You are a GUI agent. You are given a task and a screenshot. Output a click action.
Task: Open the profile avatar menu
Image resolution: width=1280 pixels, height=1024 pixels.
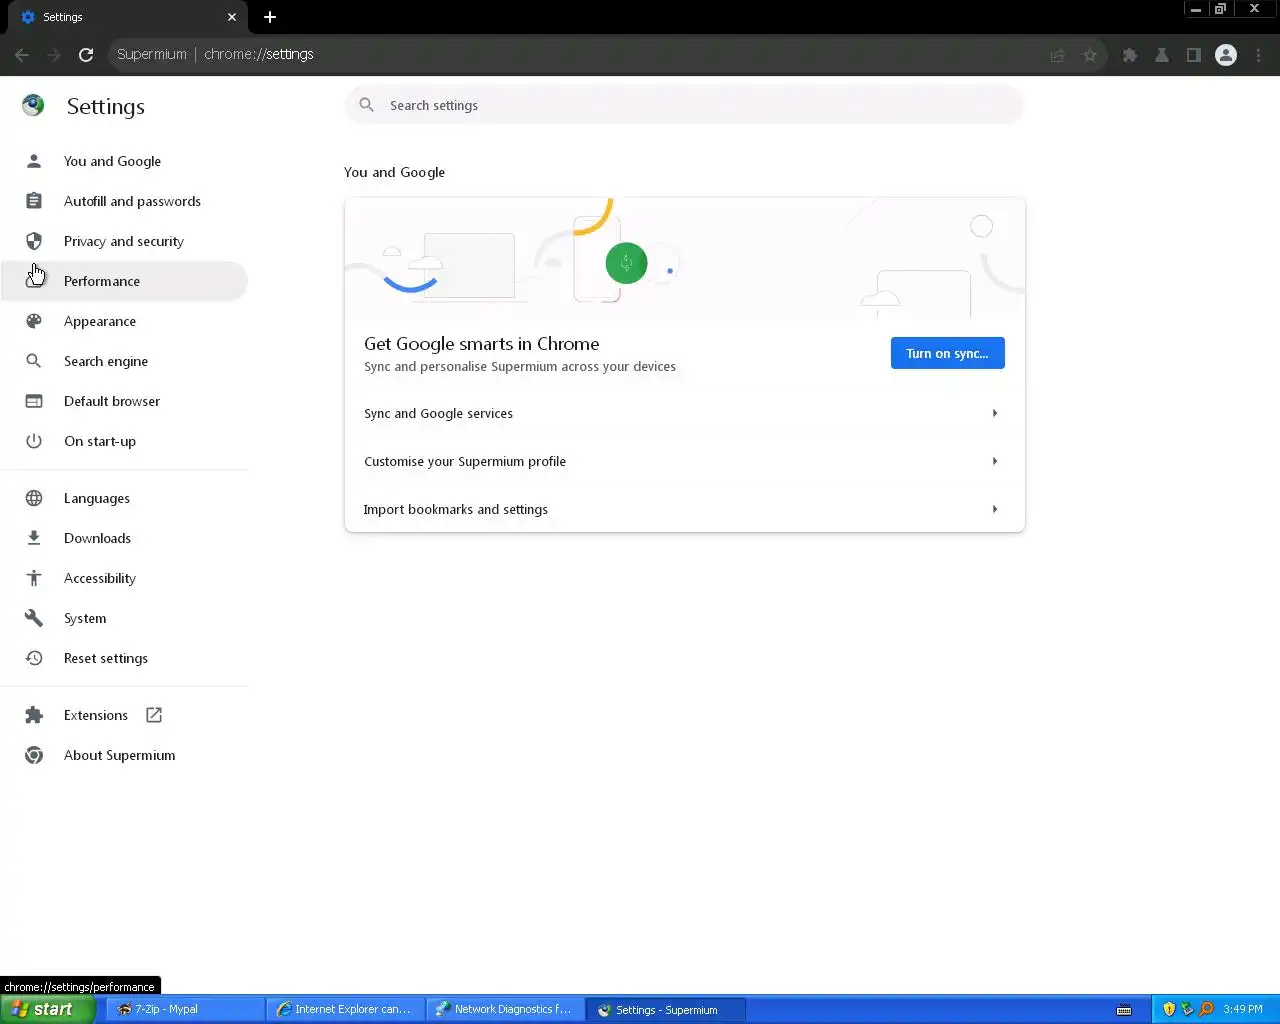pyautogui.click(x=1226, y=55)
